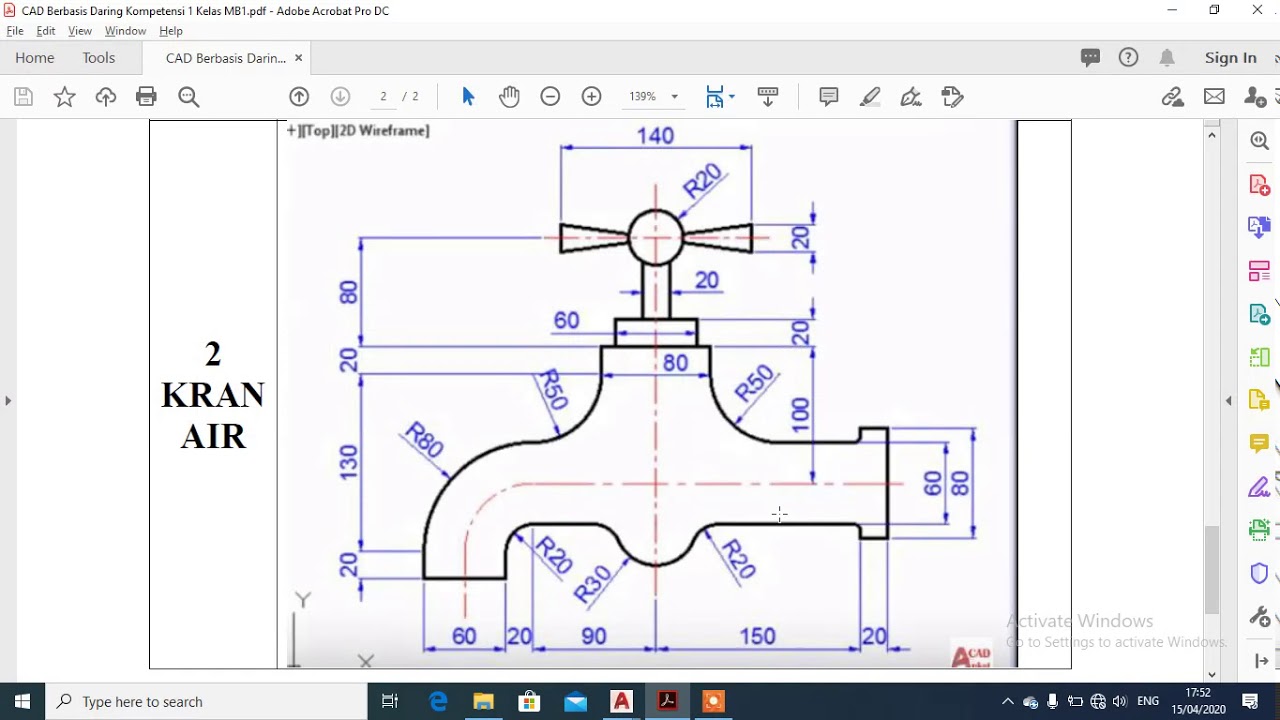The image size is (1280, 720).
Task: Zoom in with plus circle button
Action: pos(592,97)
